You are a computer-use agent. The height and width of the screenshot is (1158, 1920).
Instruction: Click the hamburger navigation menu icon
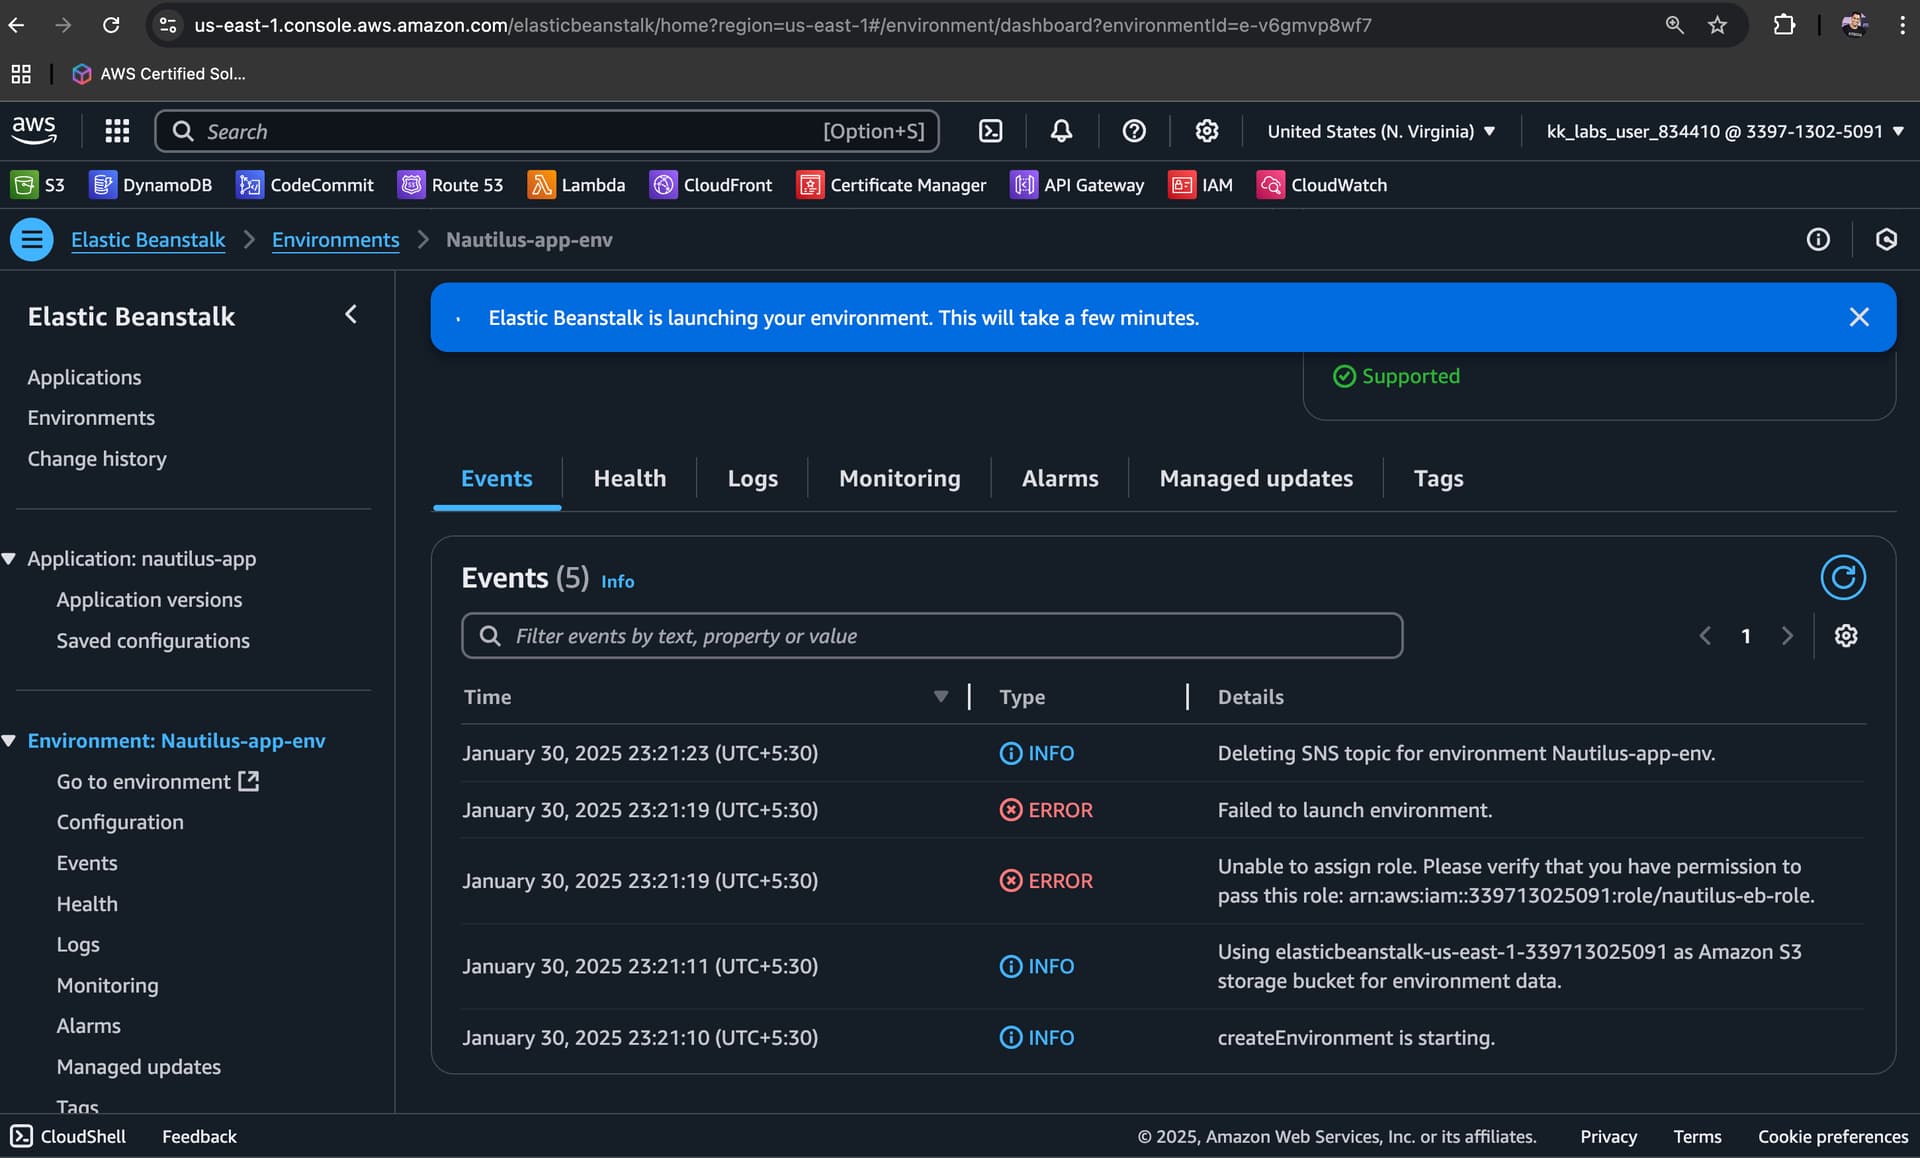[x=32, y=240]
